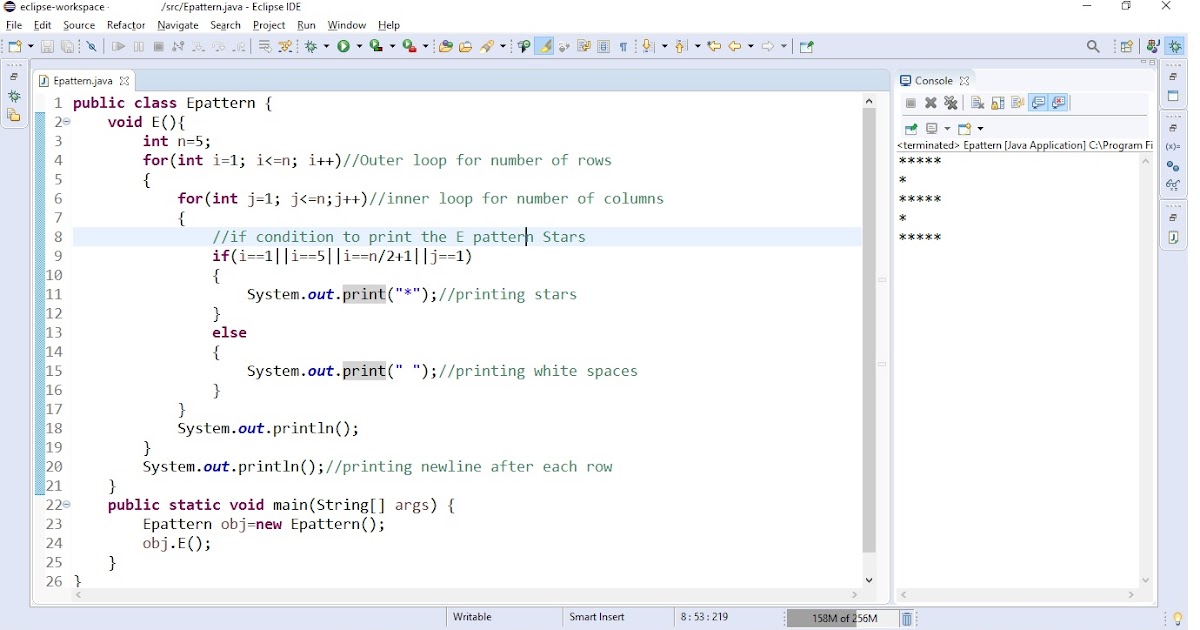Select the Java perspective icon
The width and height of the screenshot is (1200, 630).
click(x=1152, y=46)
